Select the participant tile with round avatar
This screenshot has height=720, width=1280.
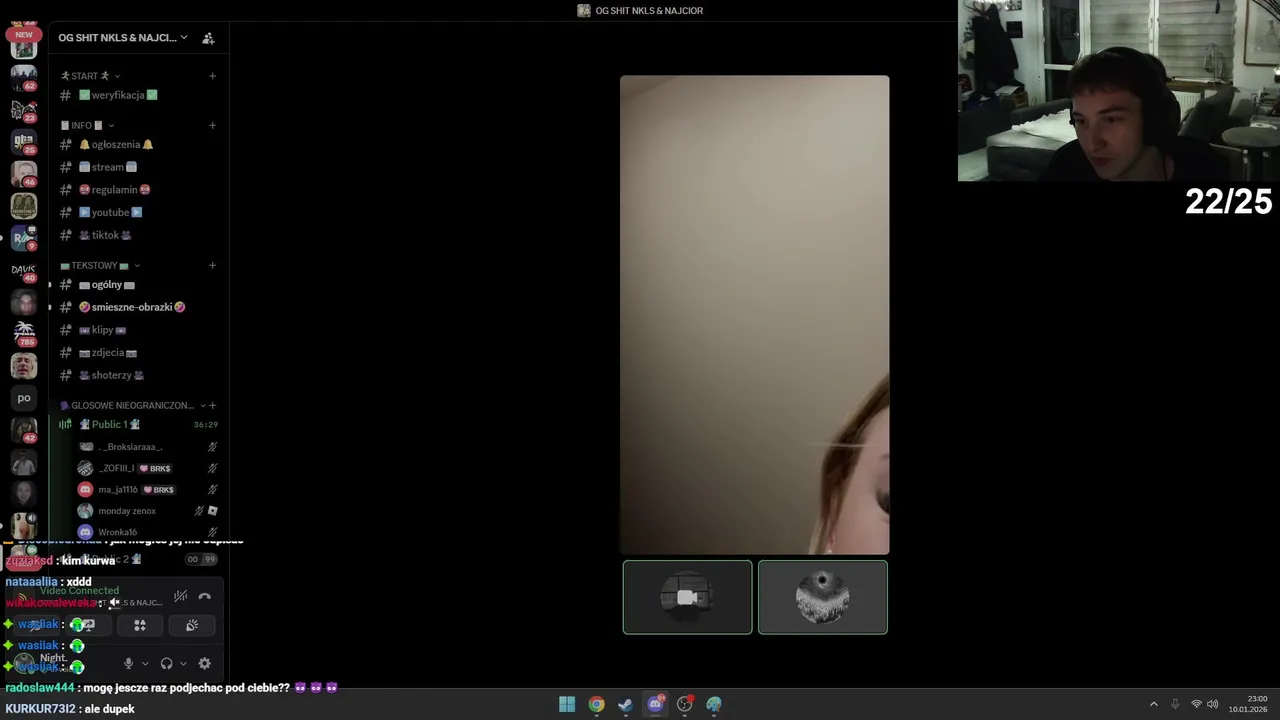[x=822, y=597]
